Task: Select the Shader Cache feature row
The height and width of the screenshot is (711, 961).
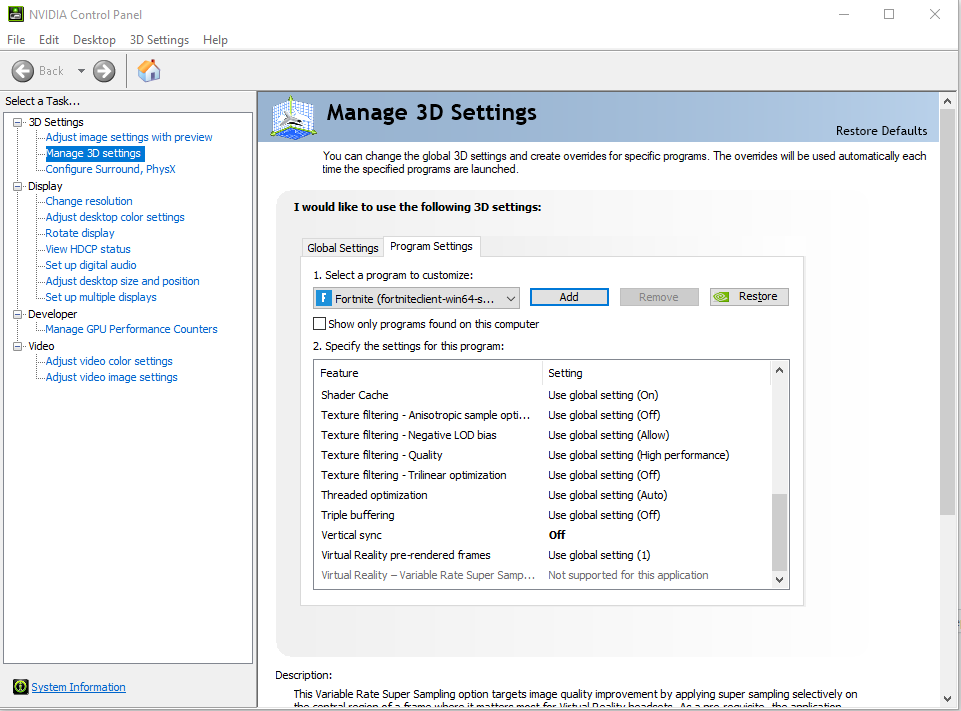Action: [543, 395]
